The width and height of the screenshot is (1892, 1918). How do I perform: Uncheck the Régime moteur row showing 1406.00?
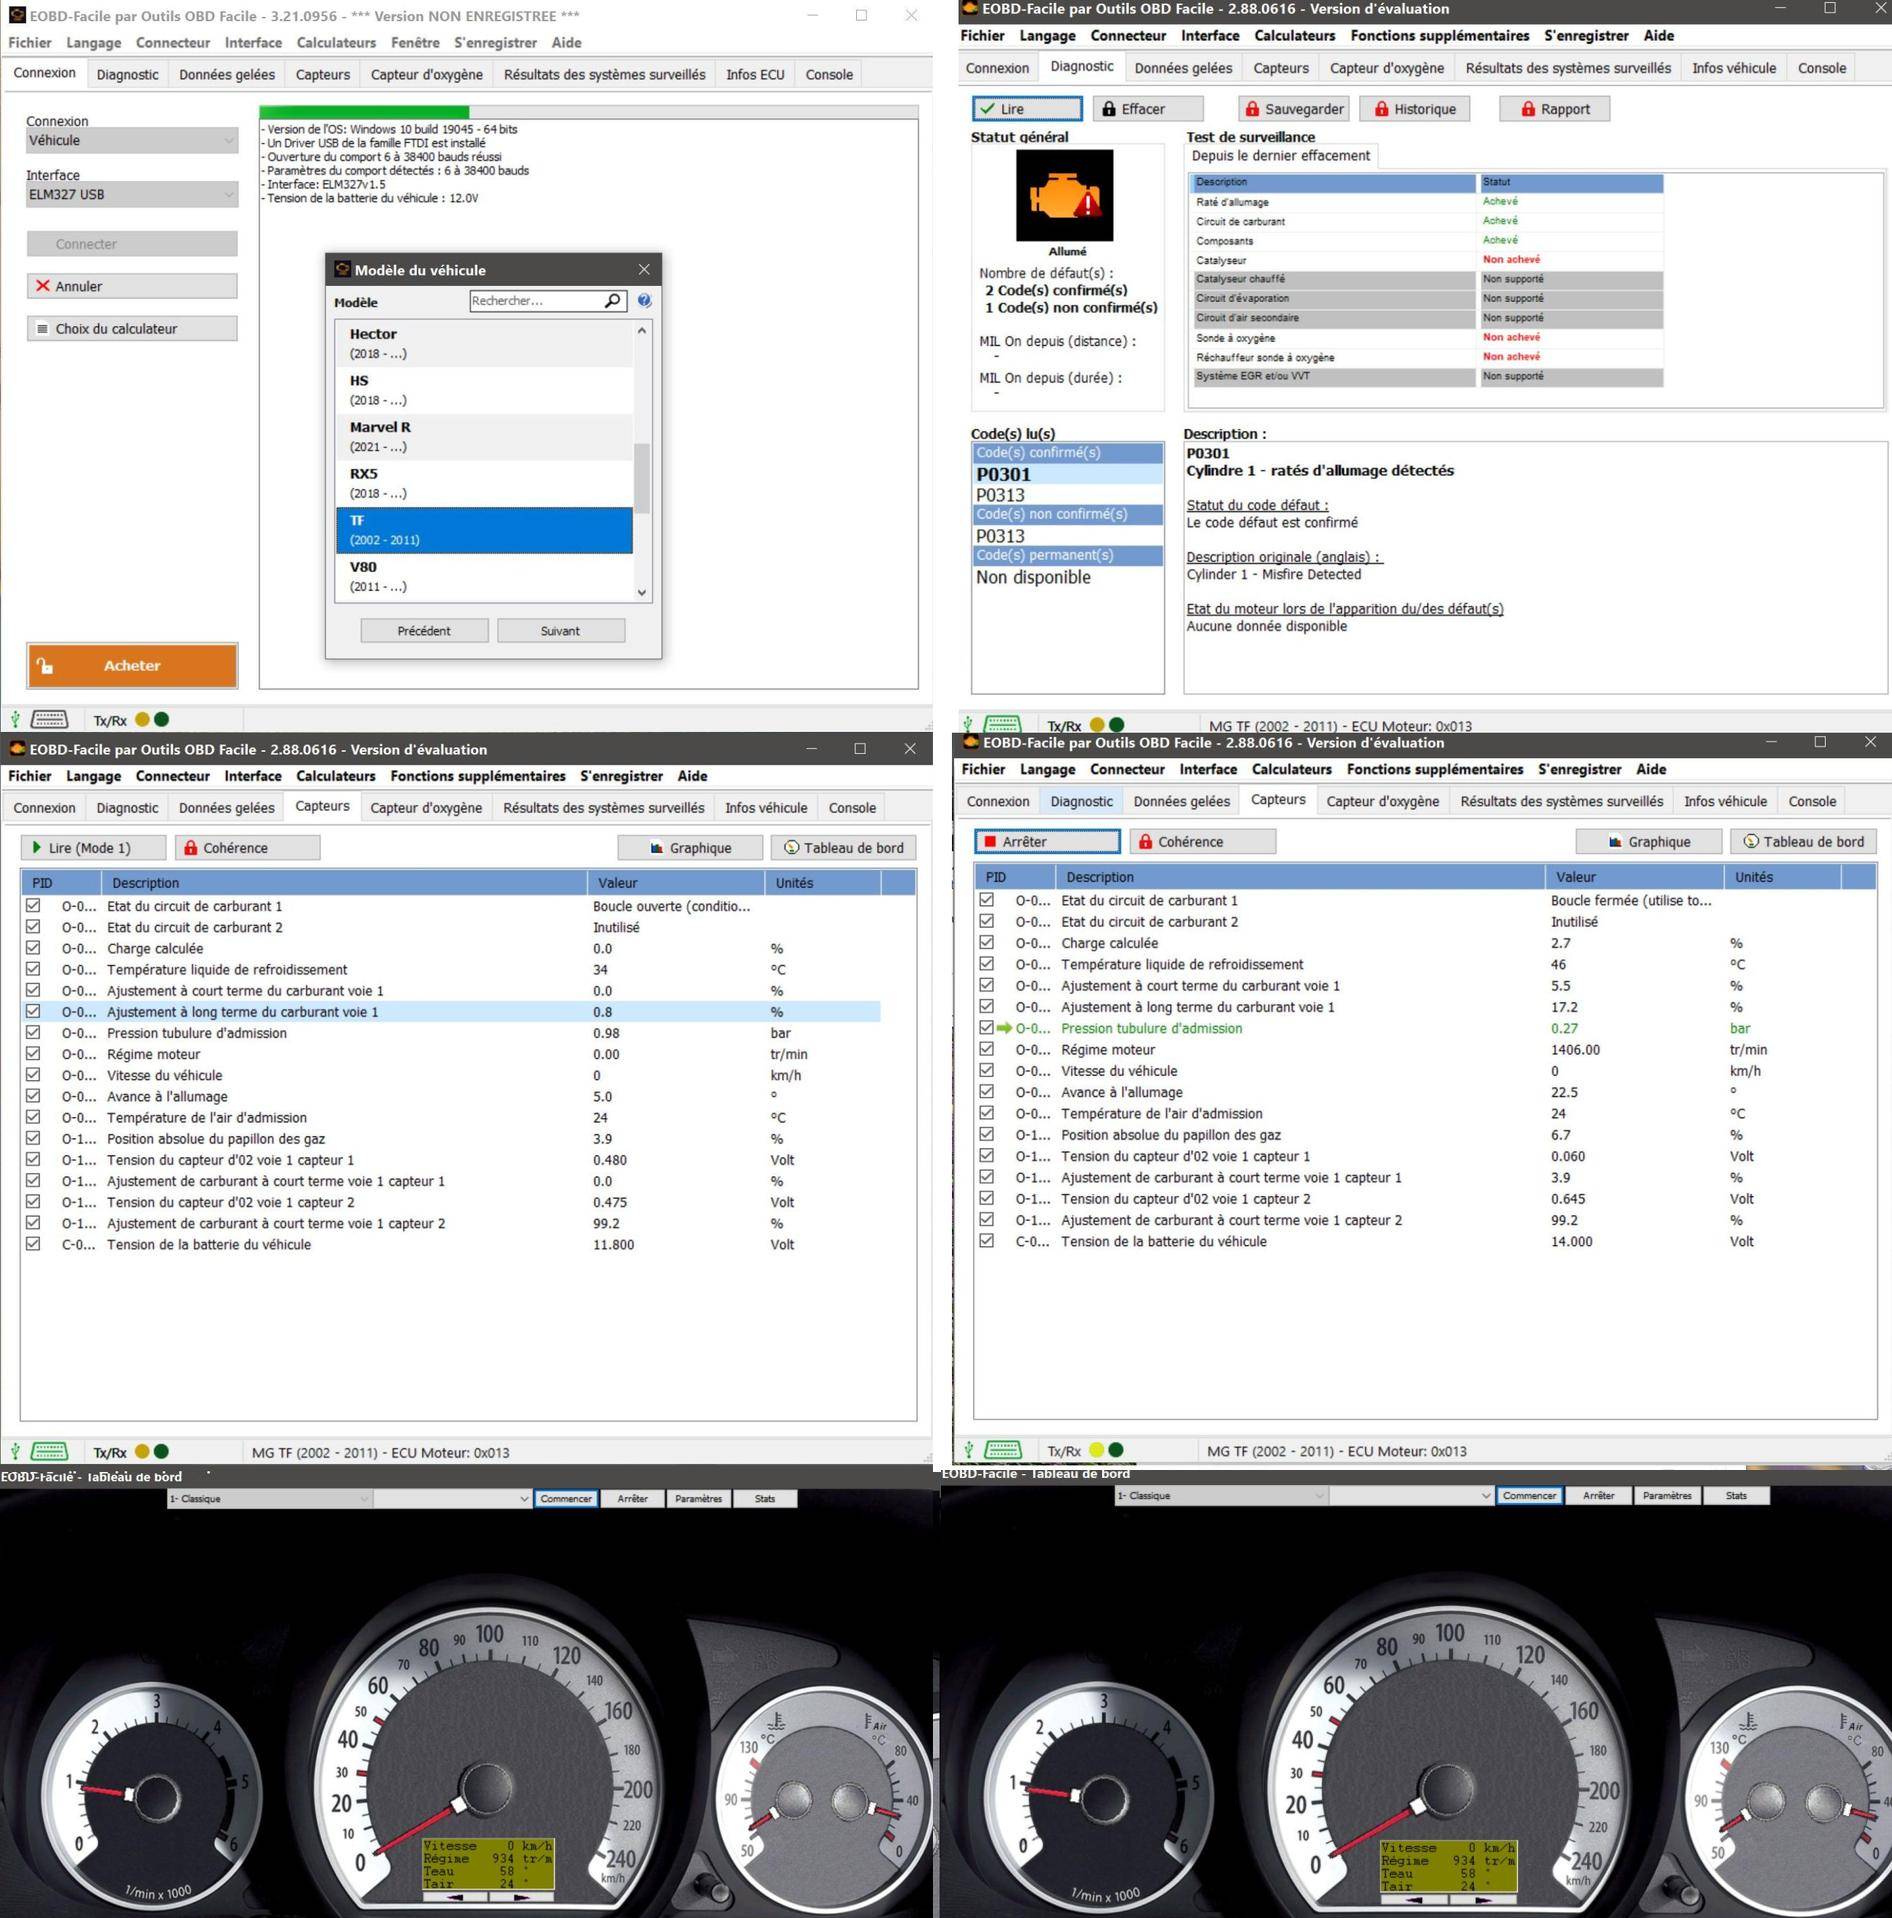click(986, 1049)
